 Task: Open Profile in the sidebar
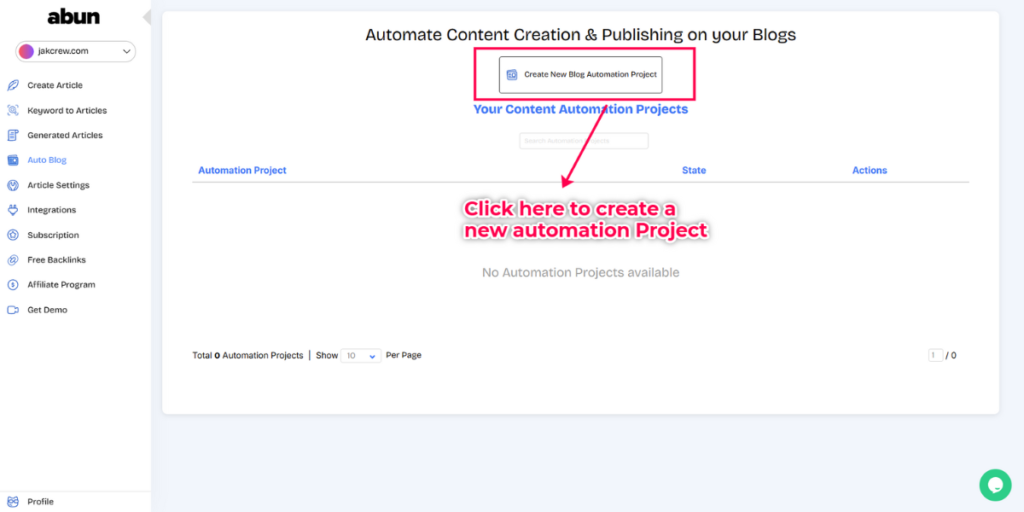[40, 502]
